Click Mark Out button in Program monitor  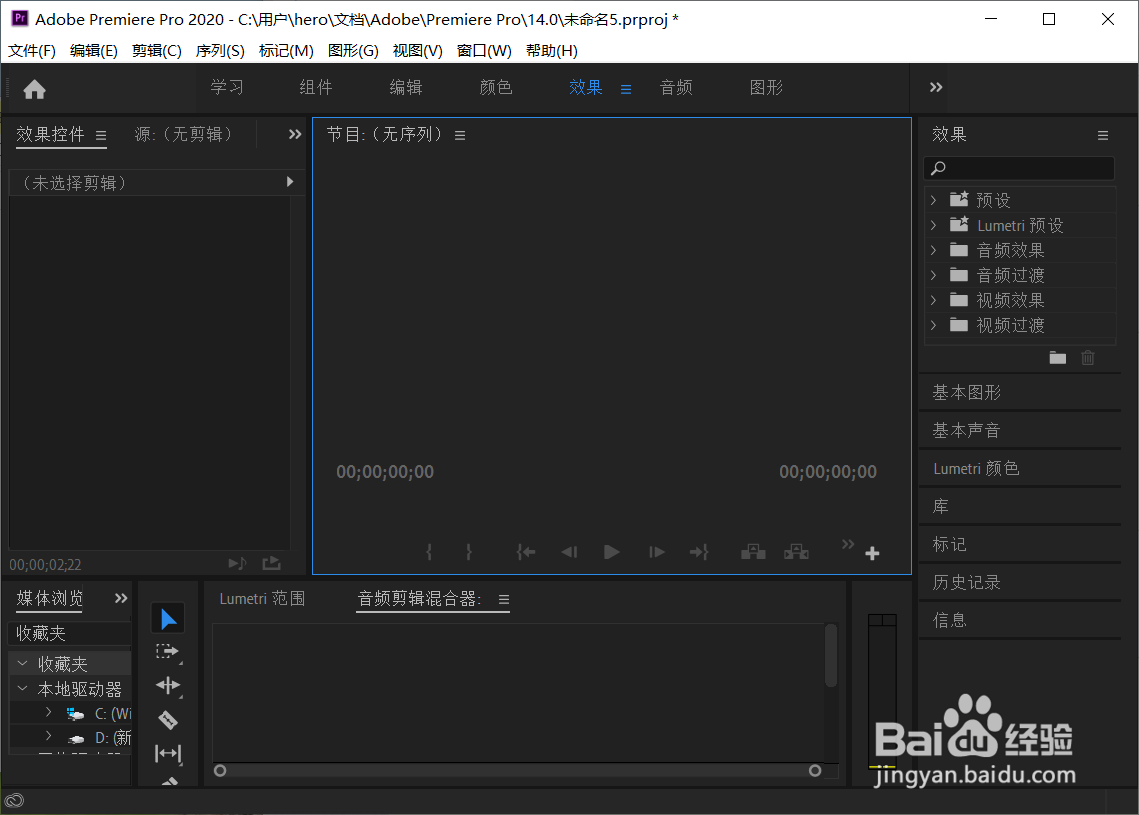[x=469, y=552]
